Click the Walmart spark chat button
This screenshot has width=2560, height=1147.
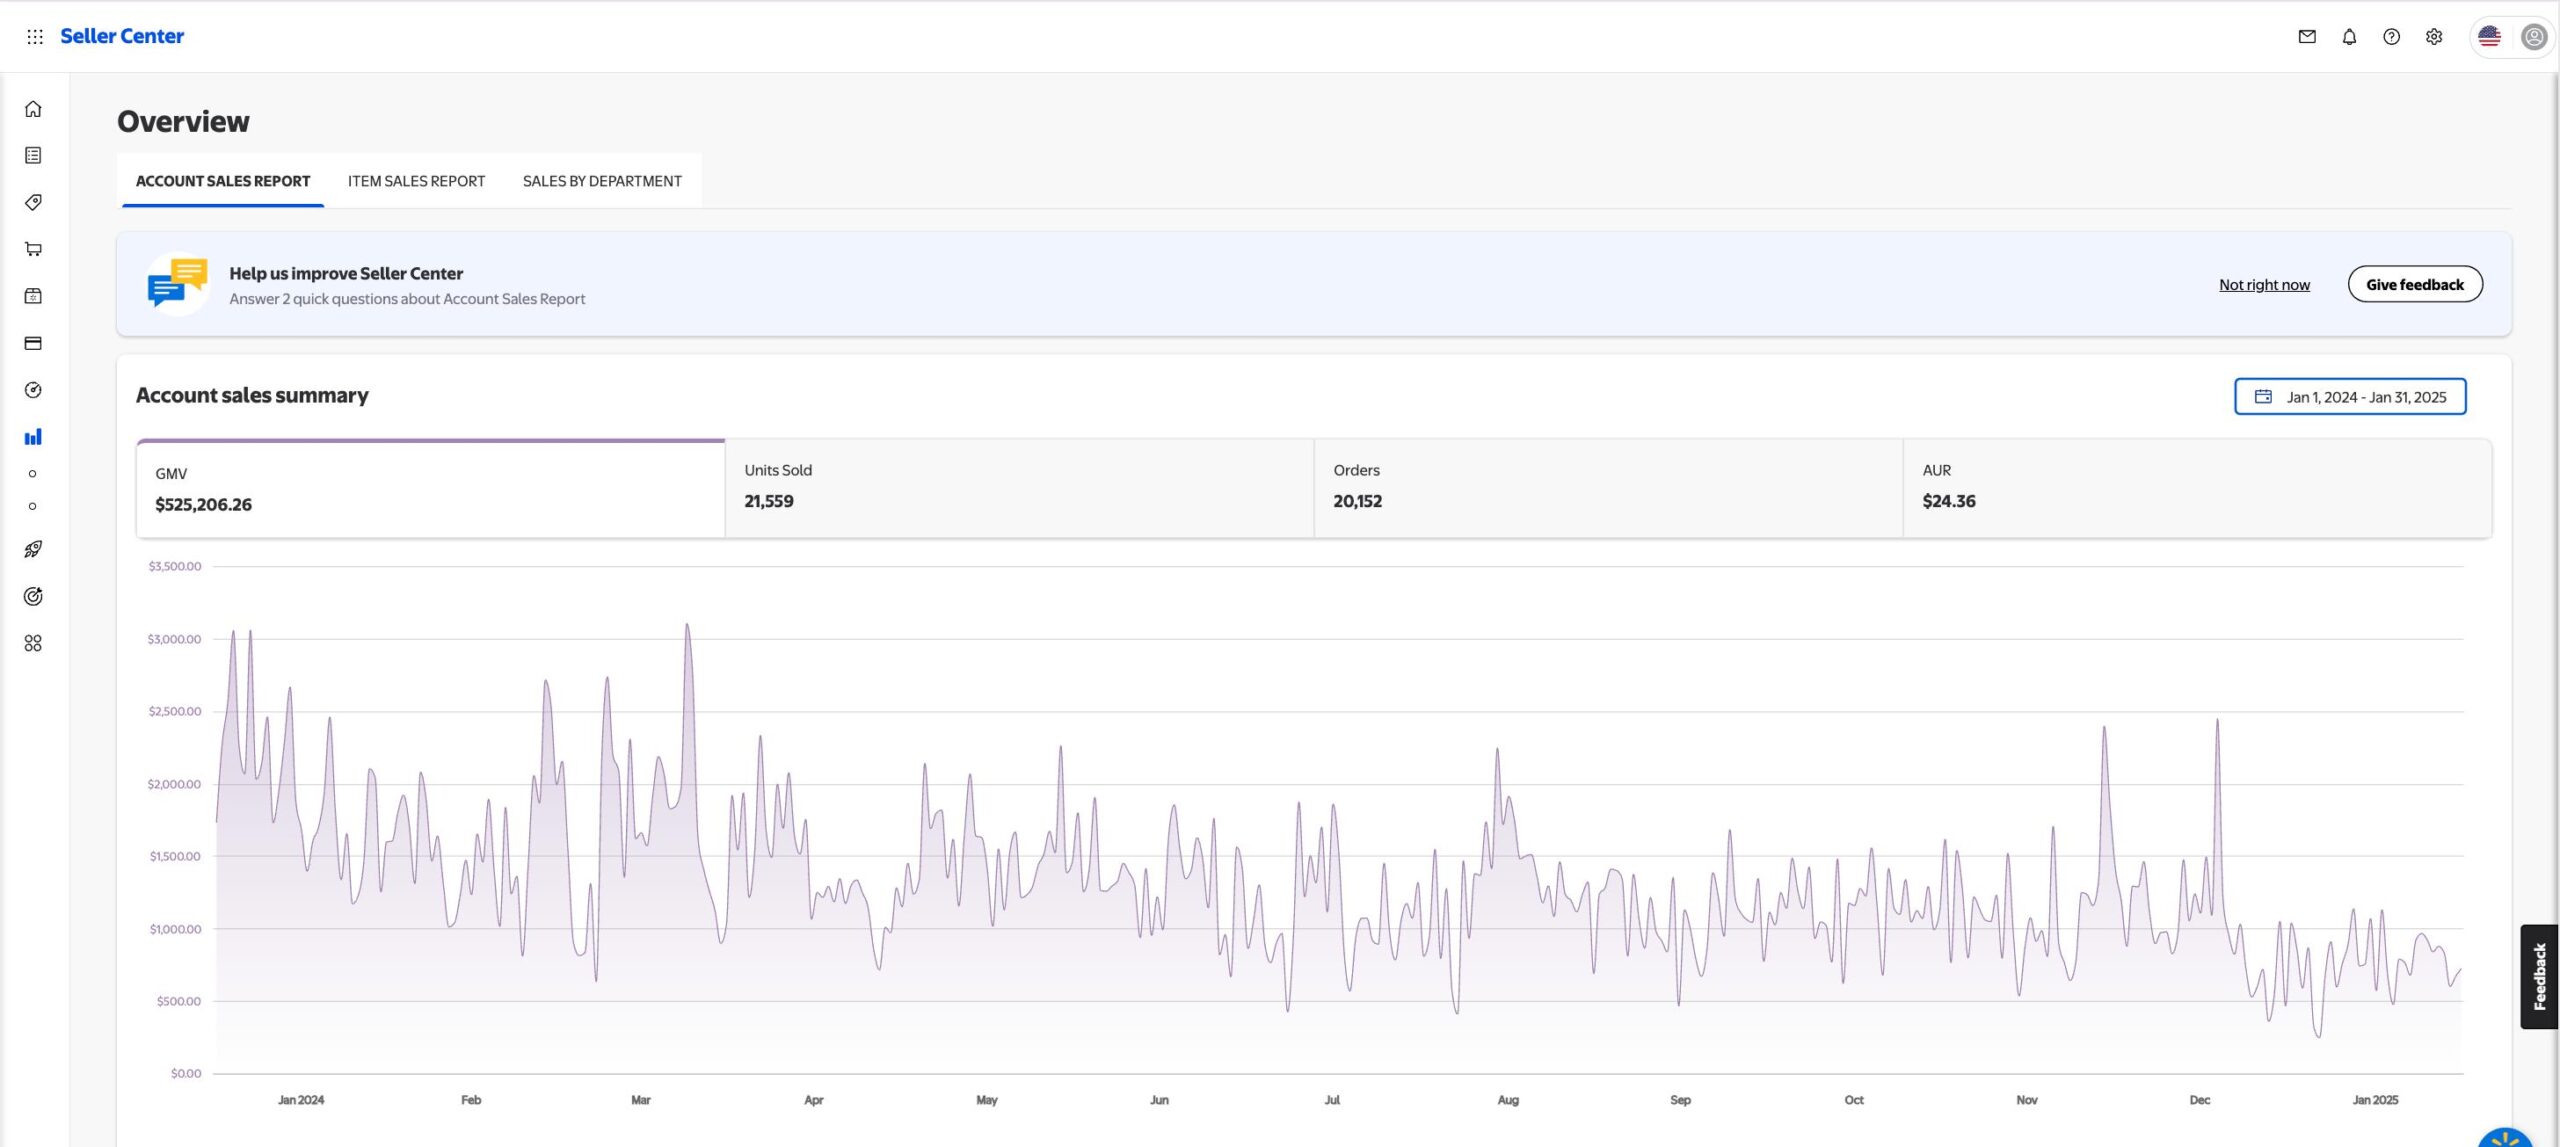(x=2506, y=1138)
